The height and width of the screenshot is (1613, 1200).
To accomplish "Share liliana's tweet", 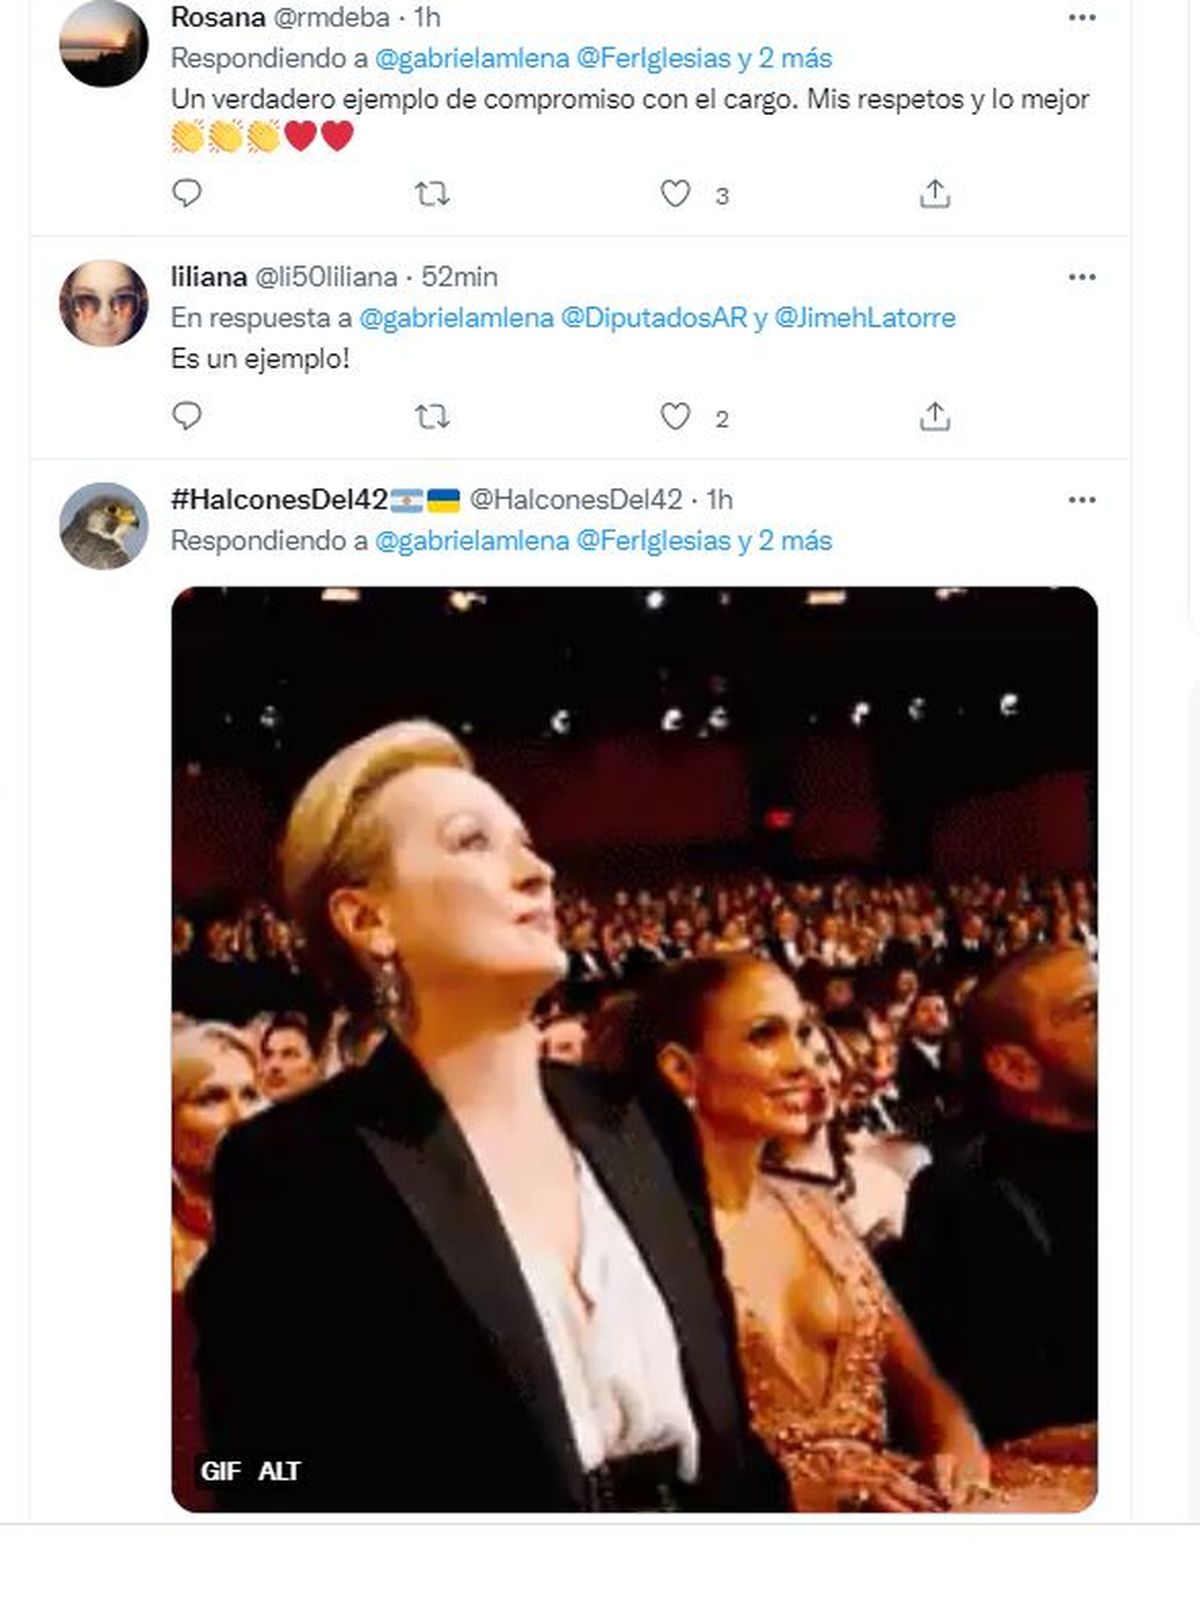I will pyautogui.click(x=934, y=416).
